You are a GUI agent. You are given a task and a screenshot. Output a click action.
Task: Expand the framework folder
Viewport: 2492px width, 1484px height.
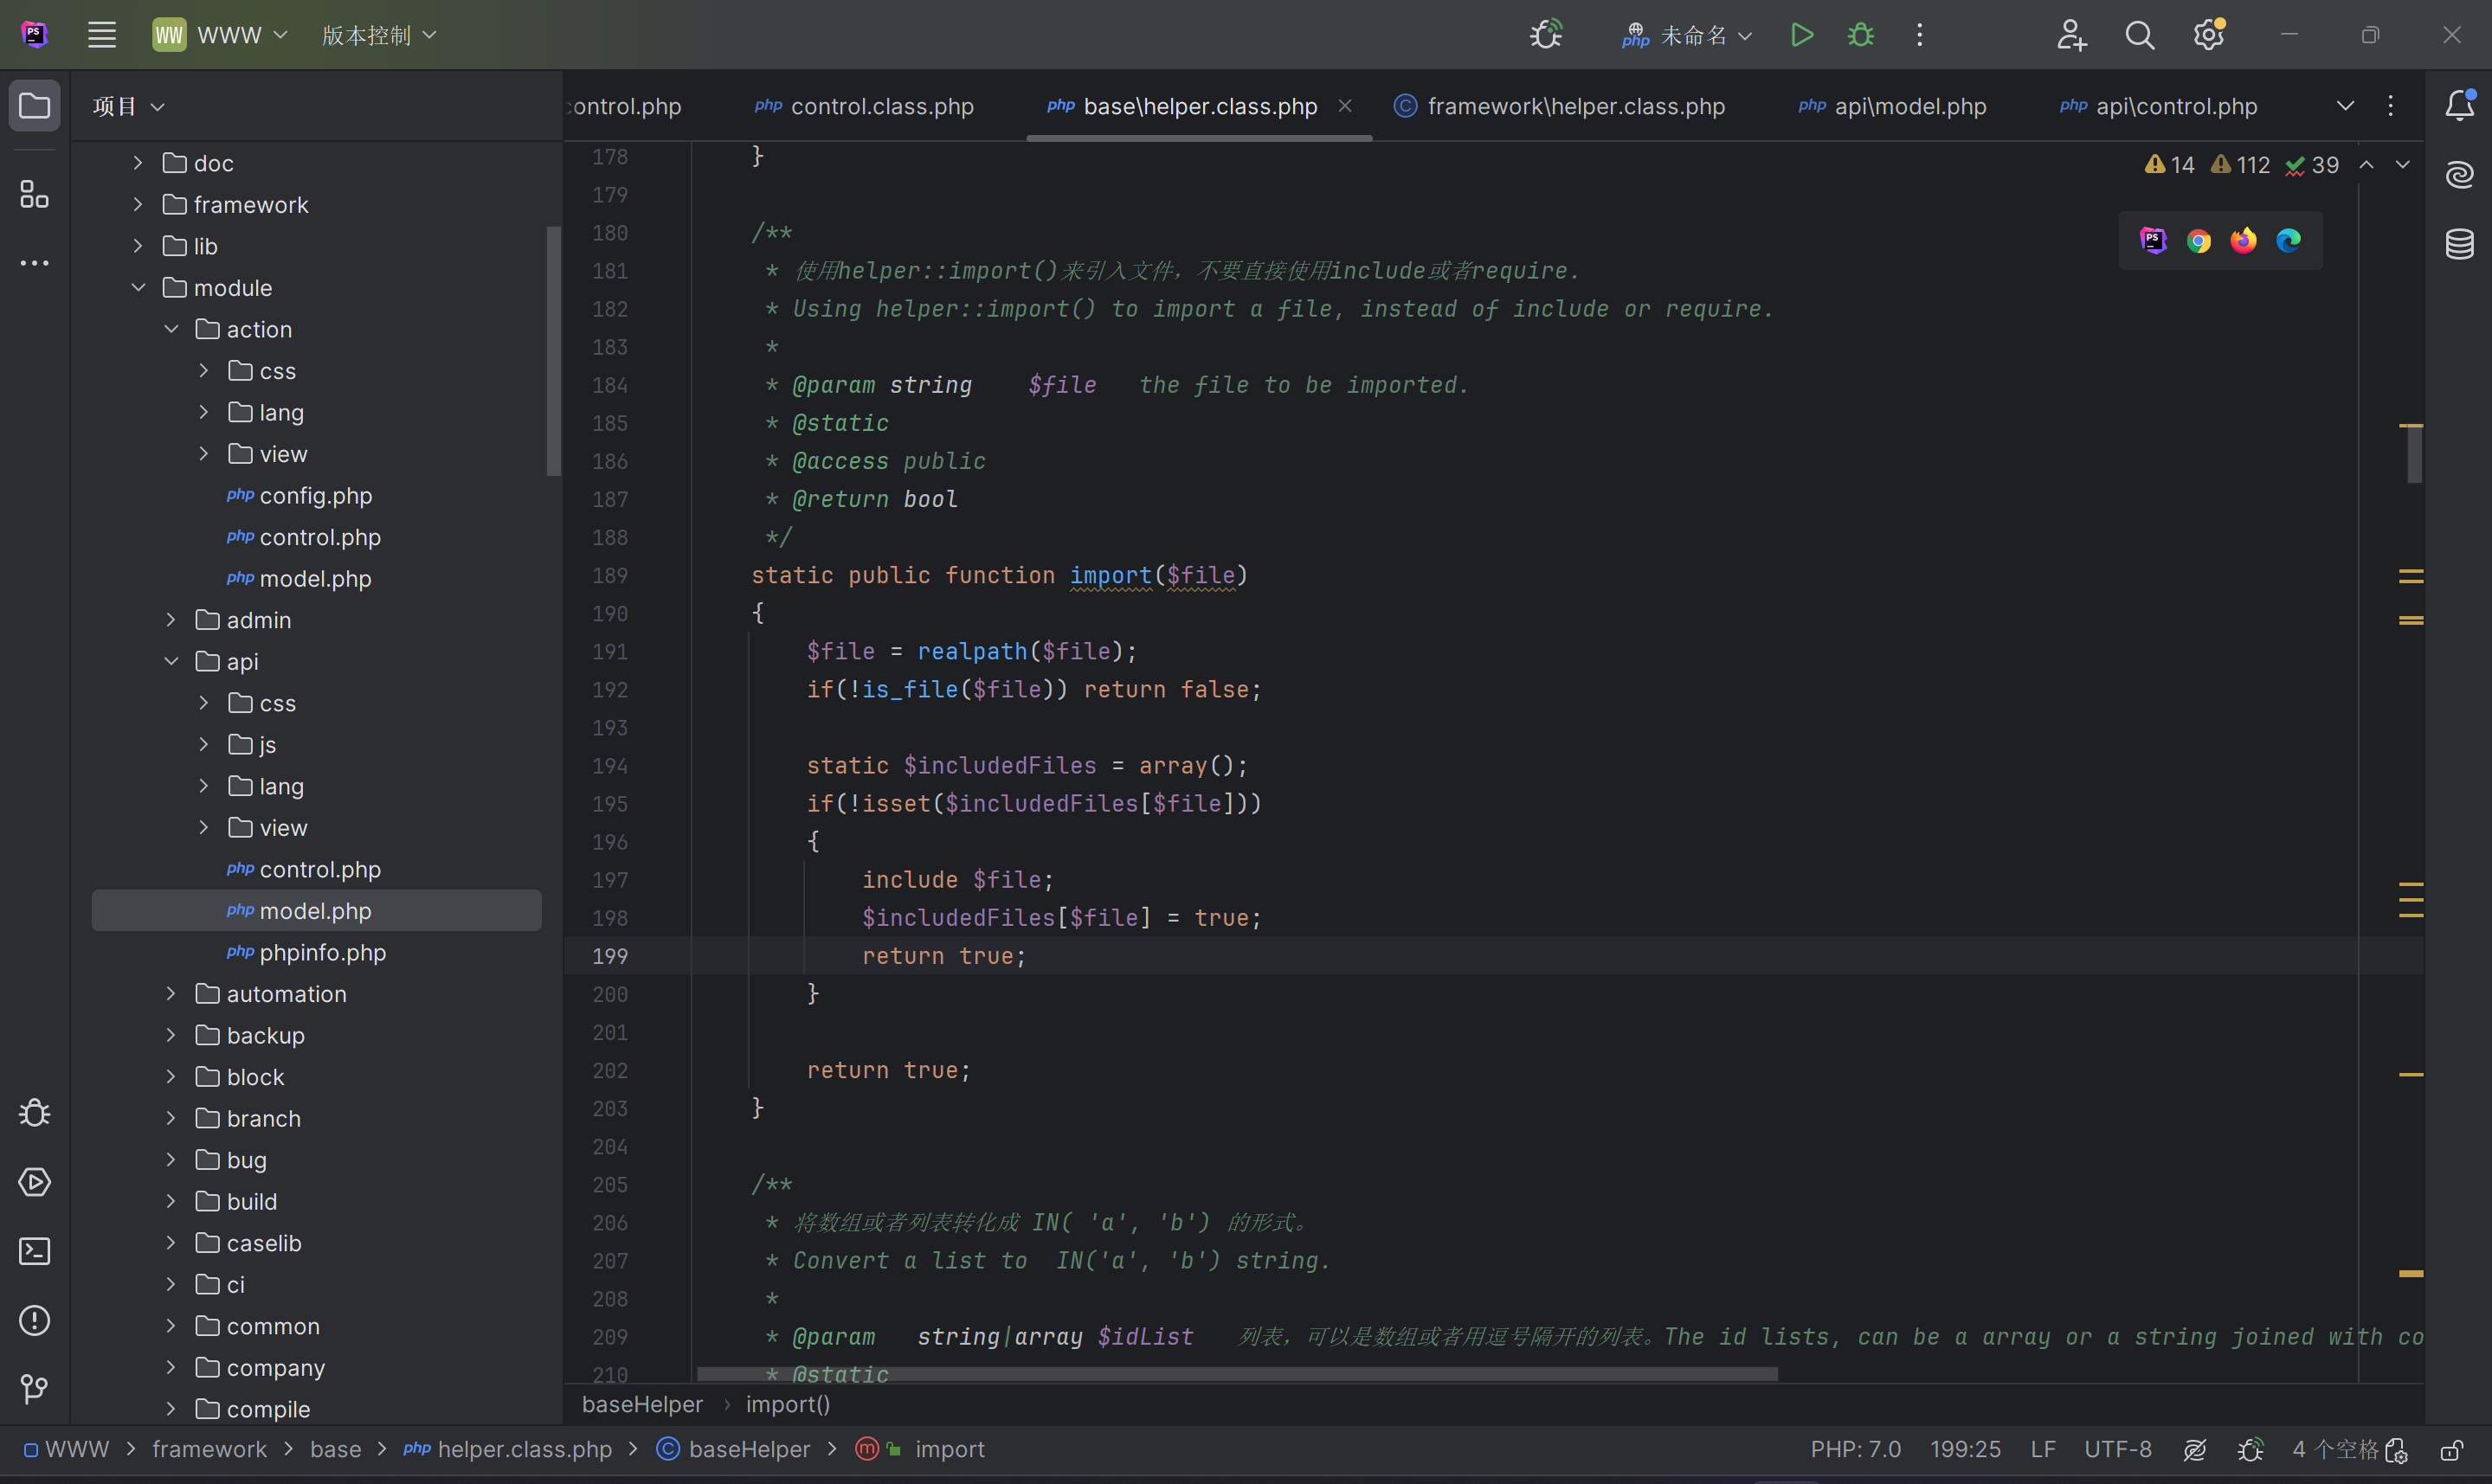pyautogui.click(x=138, y=205)
